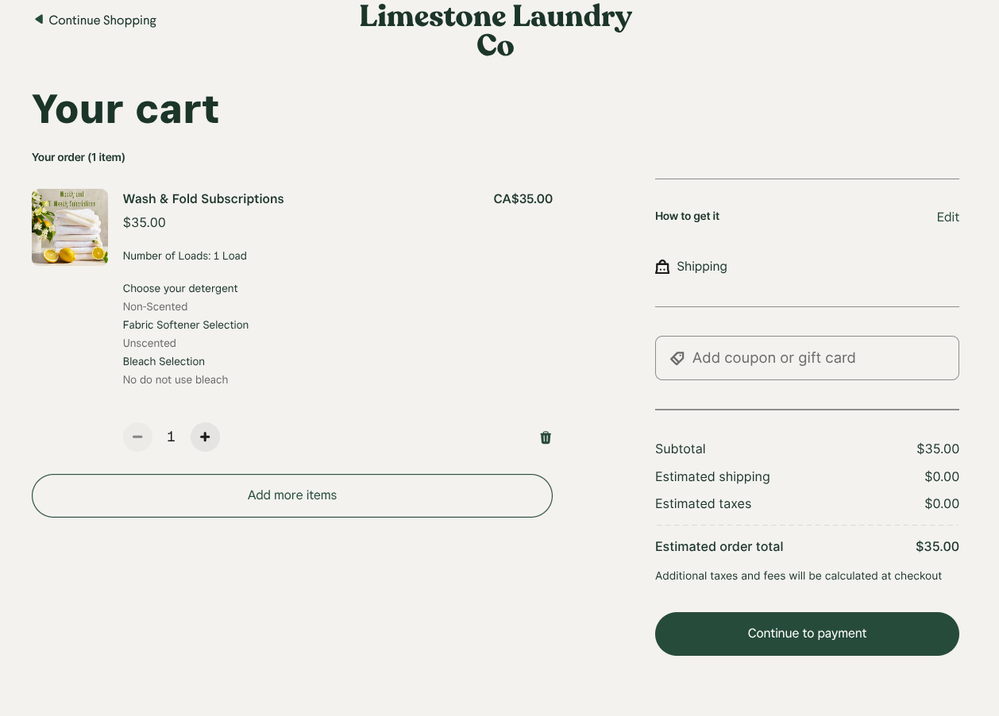Viewport: 999px width, 716px height.
Task: Click the Number of Loads detail text
Action: [184, 256]
